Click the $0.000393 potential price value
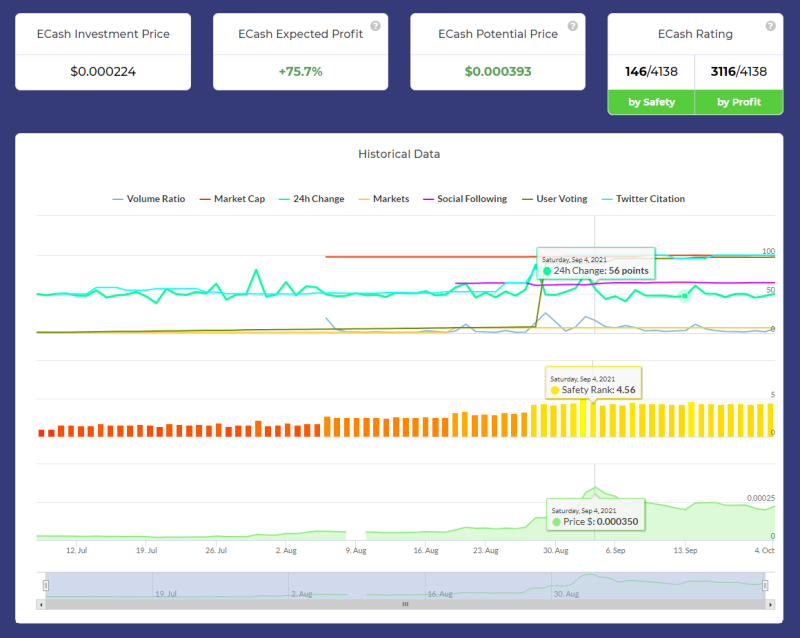Screen dimensions: 800x638 pos(498,71)
